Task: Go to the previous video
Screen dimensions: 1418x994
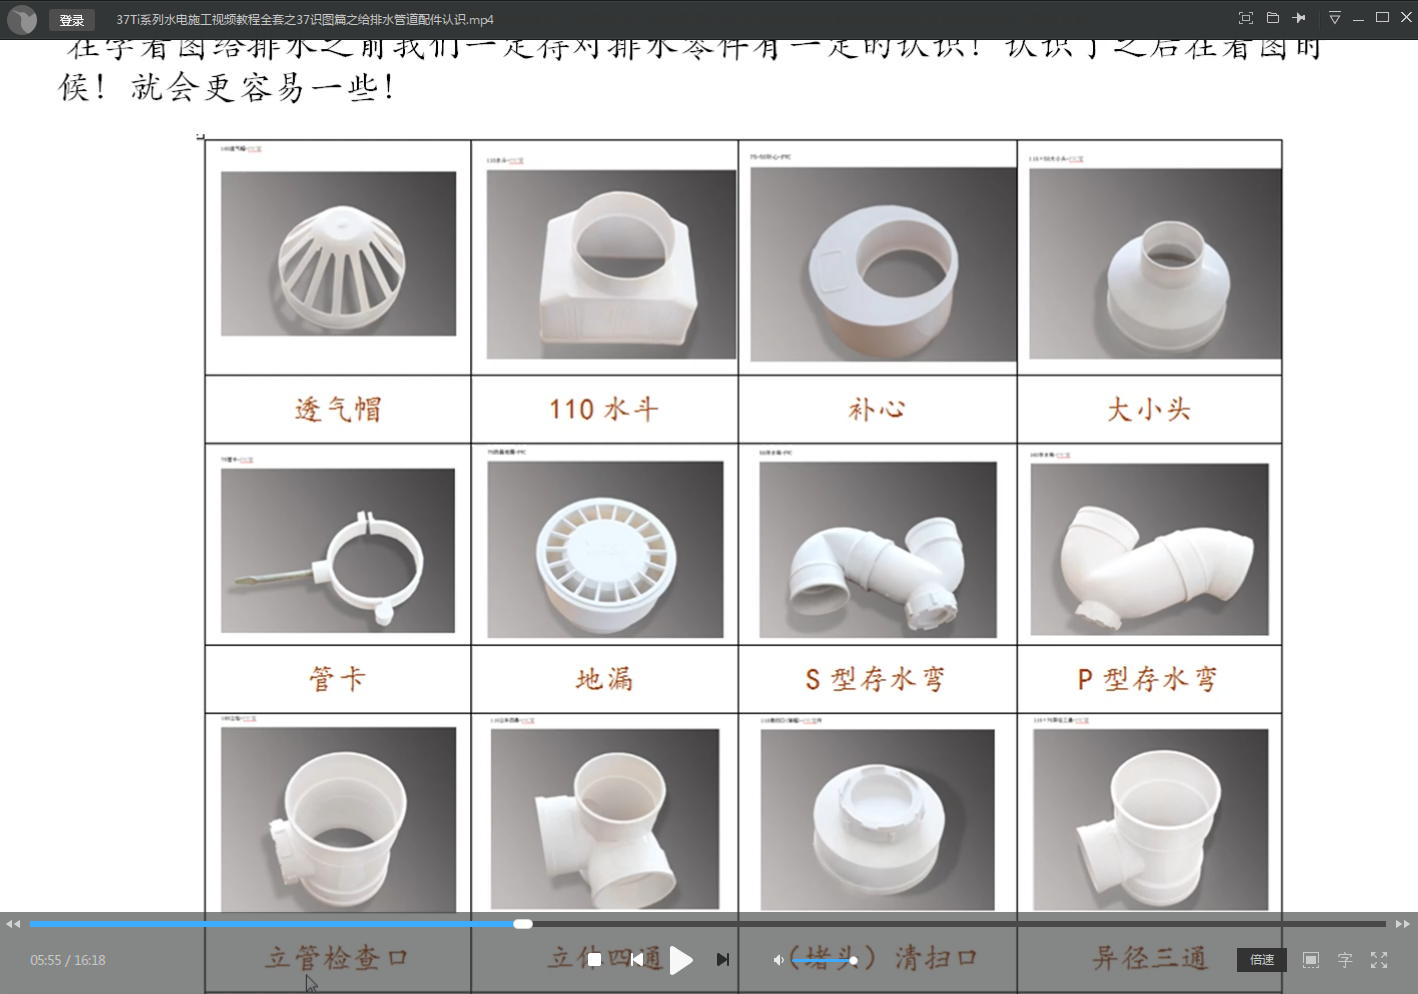Action: coord(637,960)
